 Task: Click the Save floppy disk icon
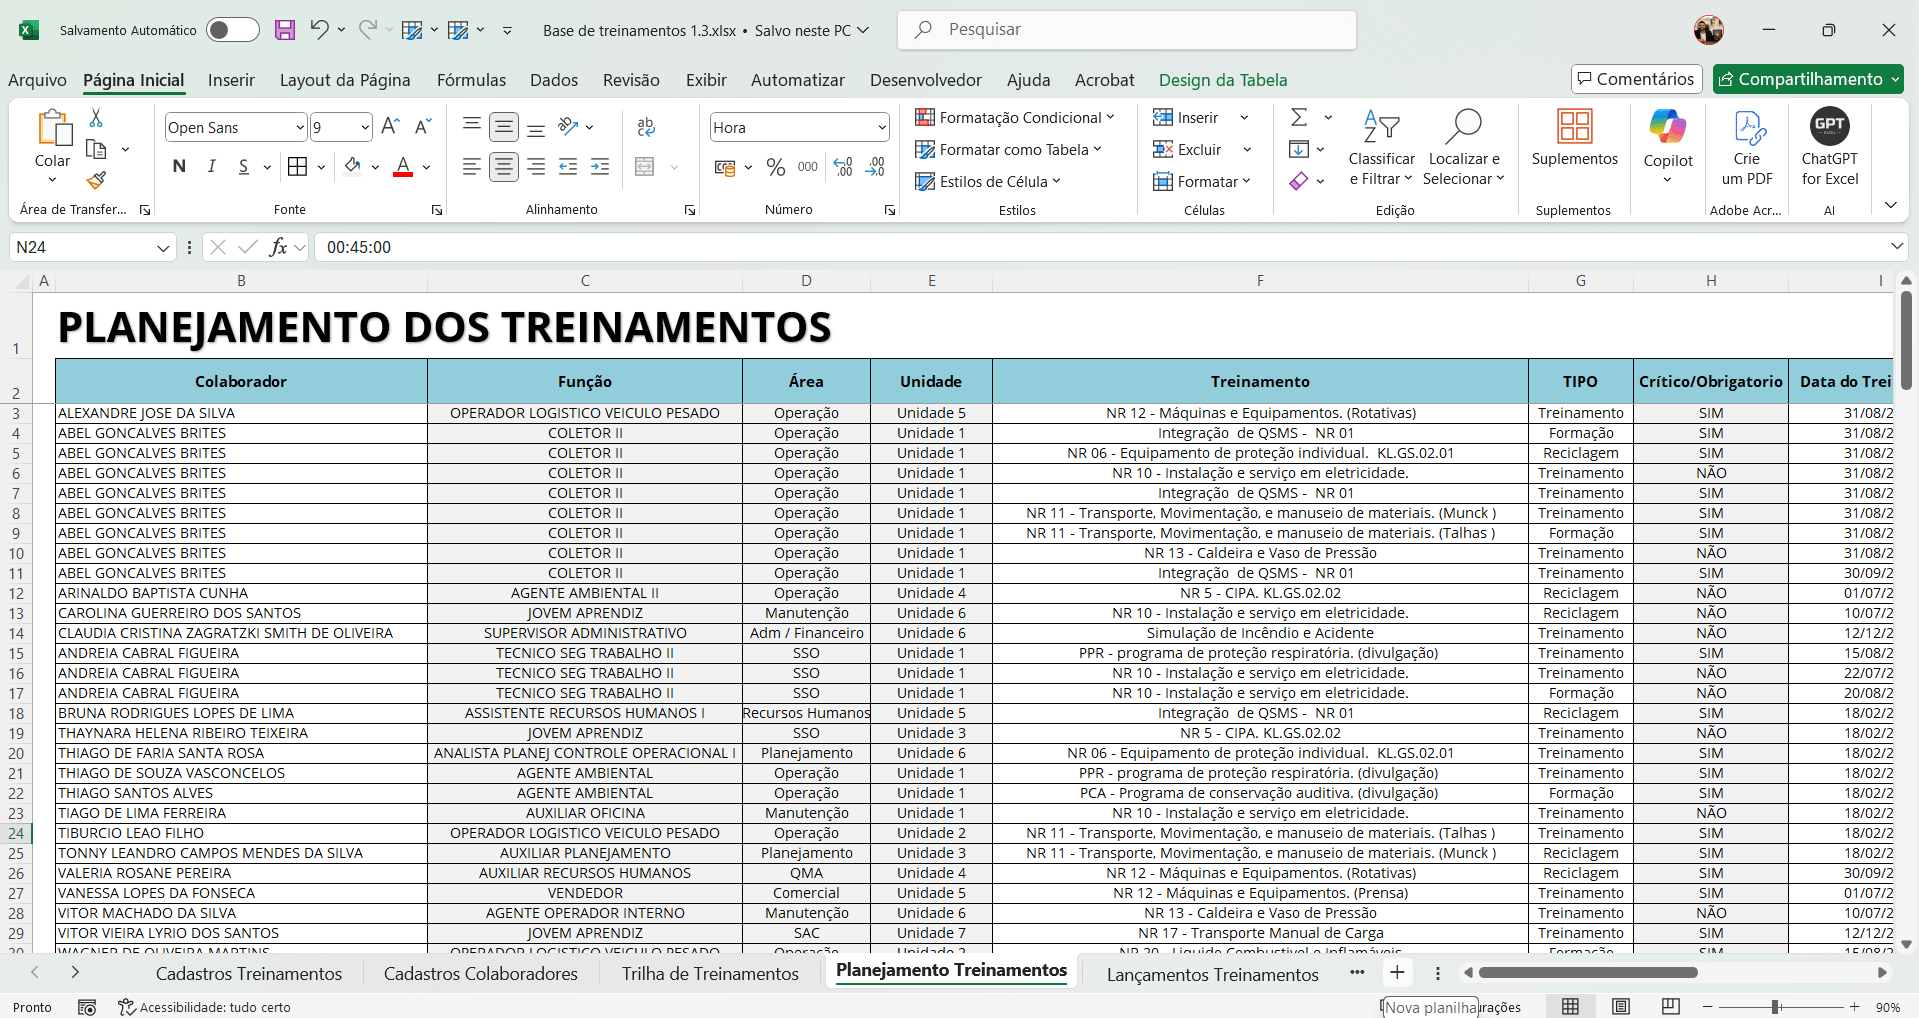click(x=285, y=30)
